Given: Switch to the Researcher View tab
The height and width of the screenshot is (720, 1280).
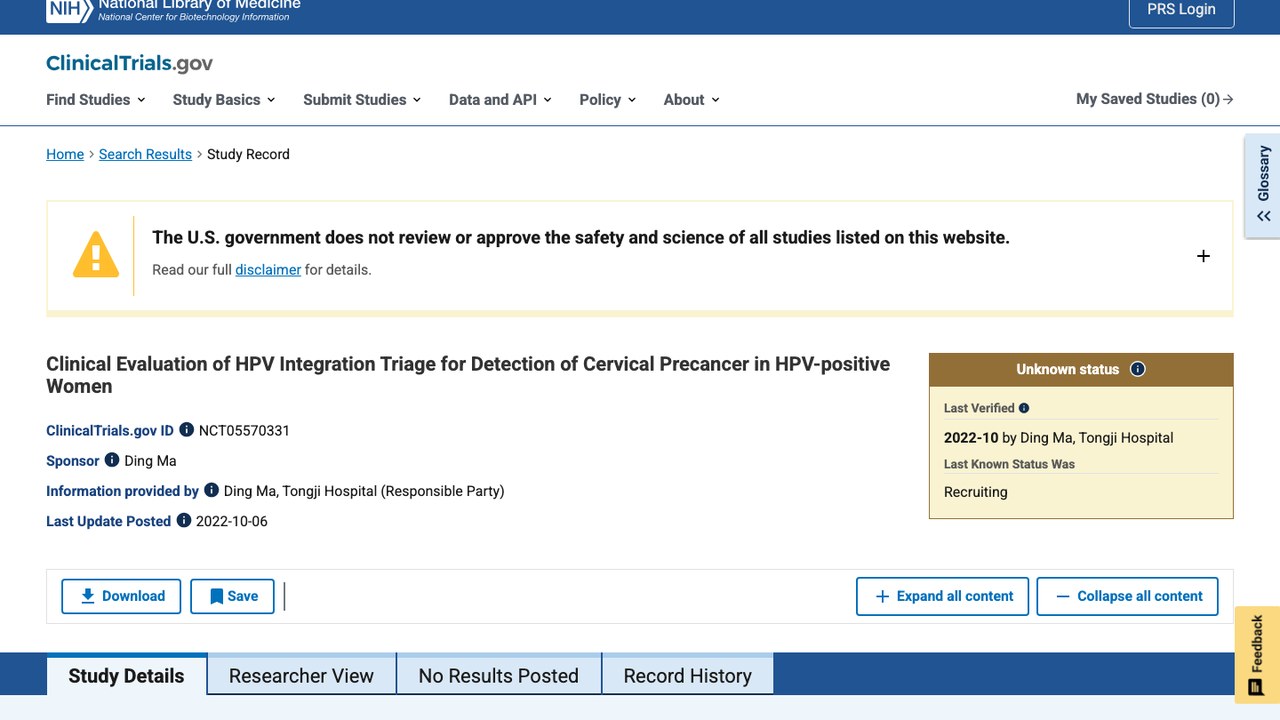Looking at the screenshot, I should pos(301,675).
